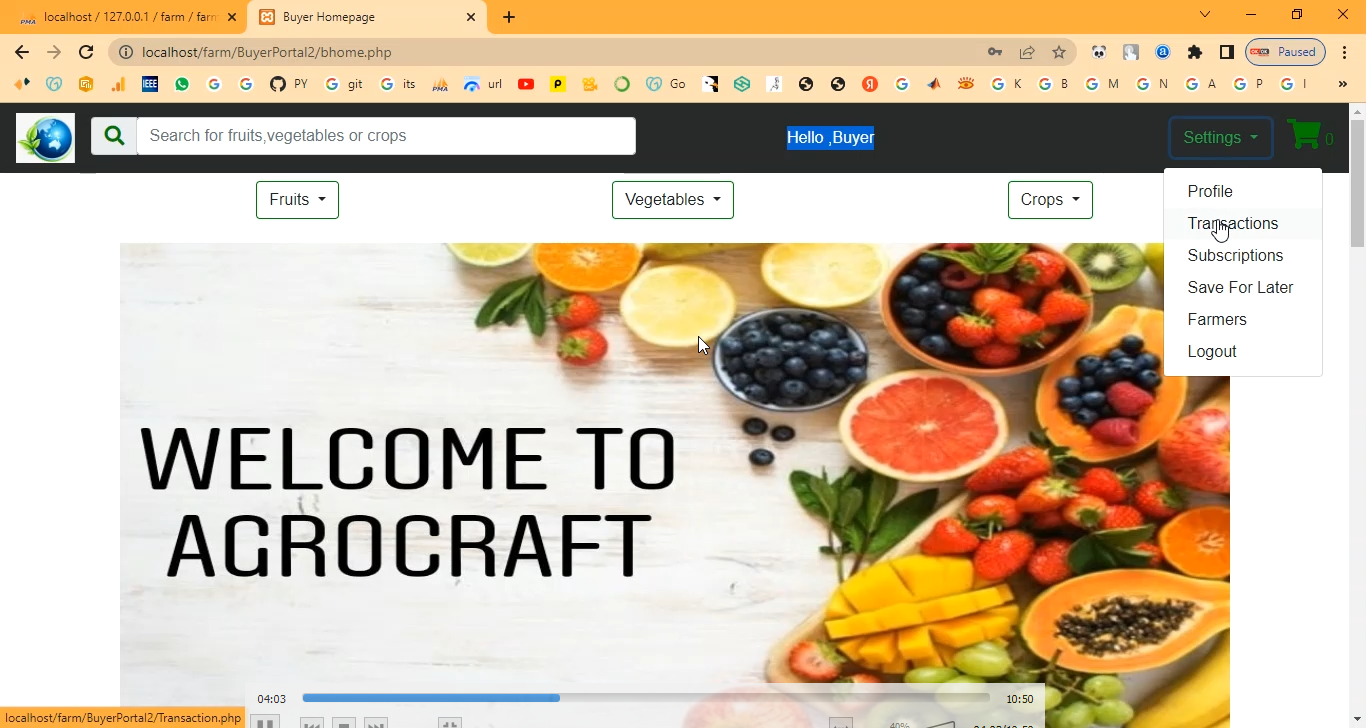Click the green search magnifier button
1366x728 pixels.
point(114,136)
